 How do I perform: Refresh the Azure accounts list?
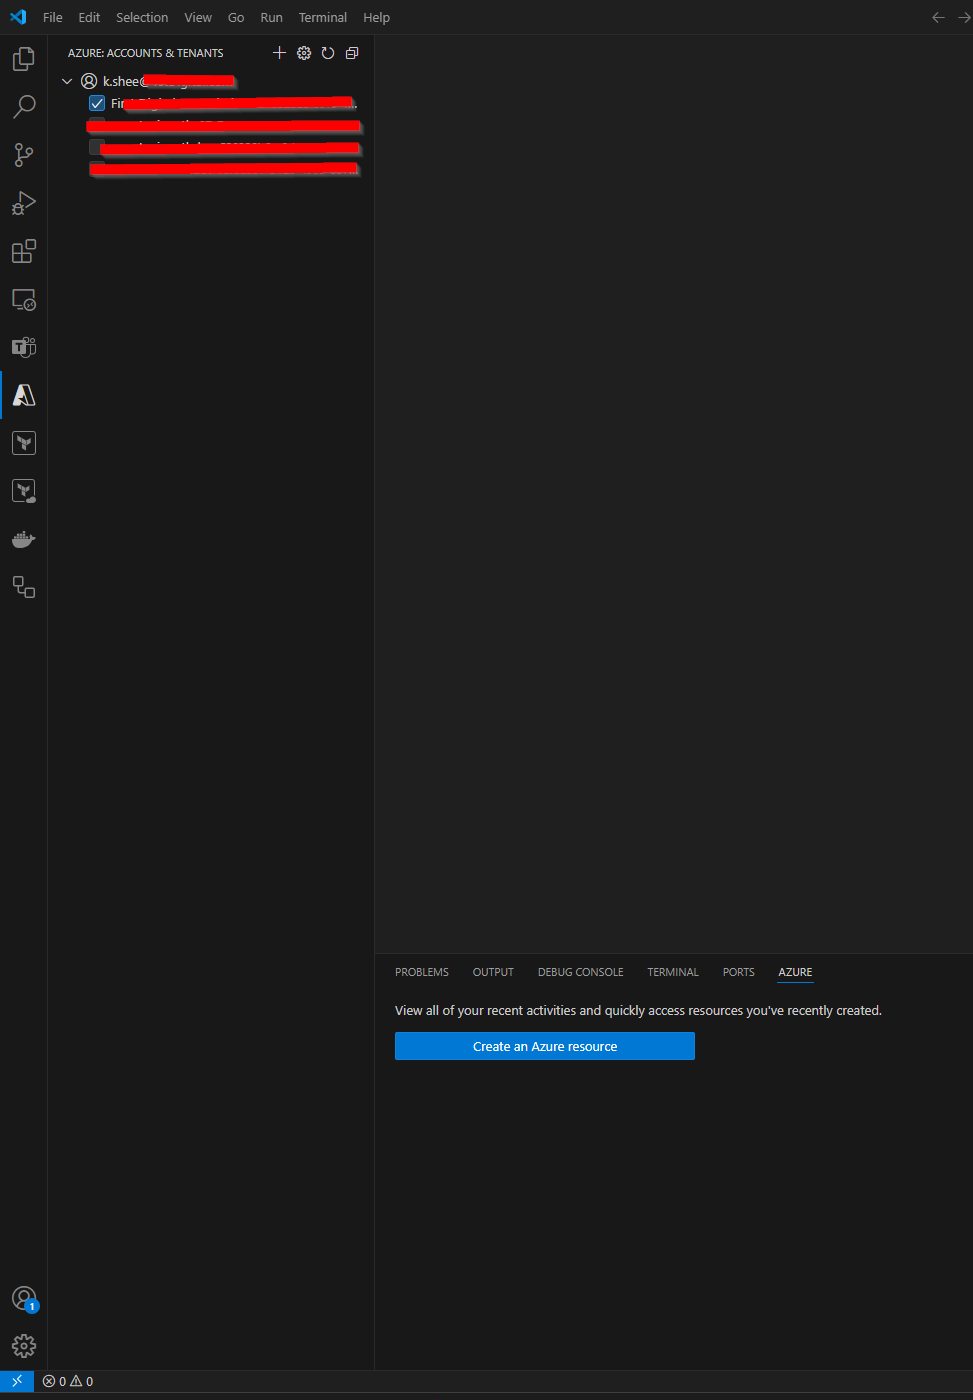click(327, 53)
